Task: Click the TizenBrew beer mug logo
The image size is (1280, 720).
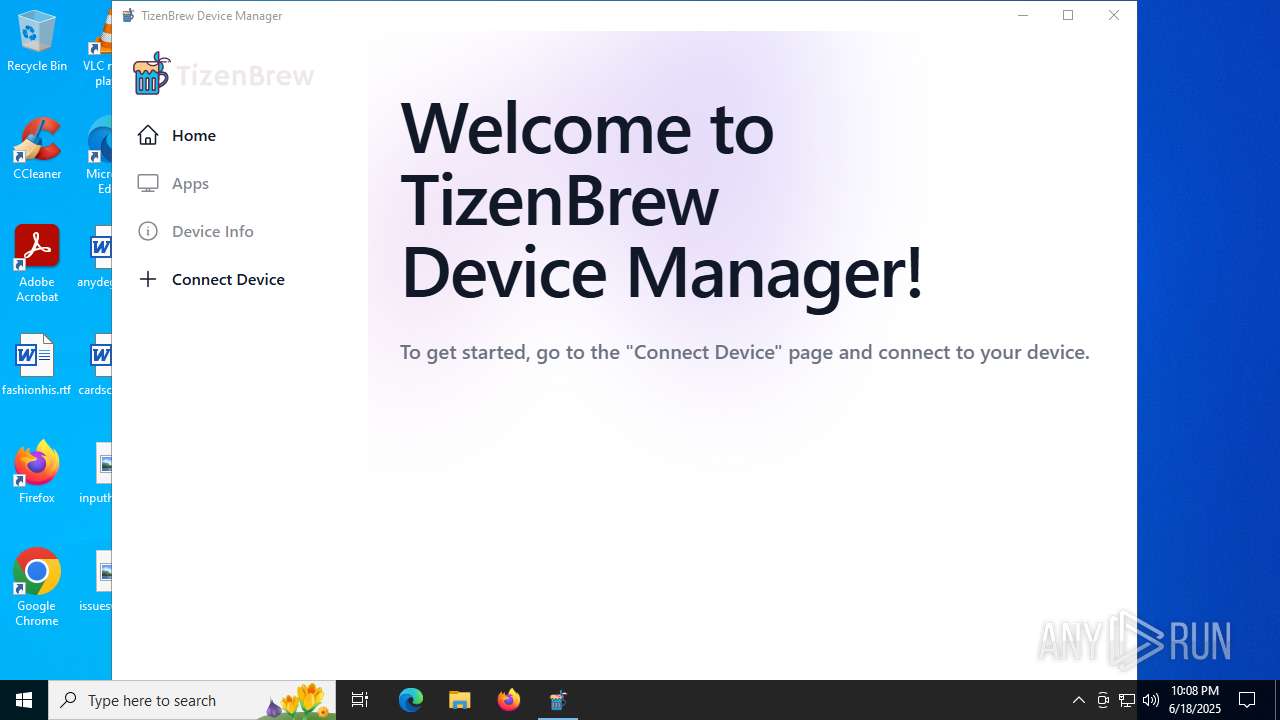Action: 151,74
